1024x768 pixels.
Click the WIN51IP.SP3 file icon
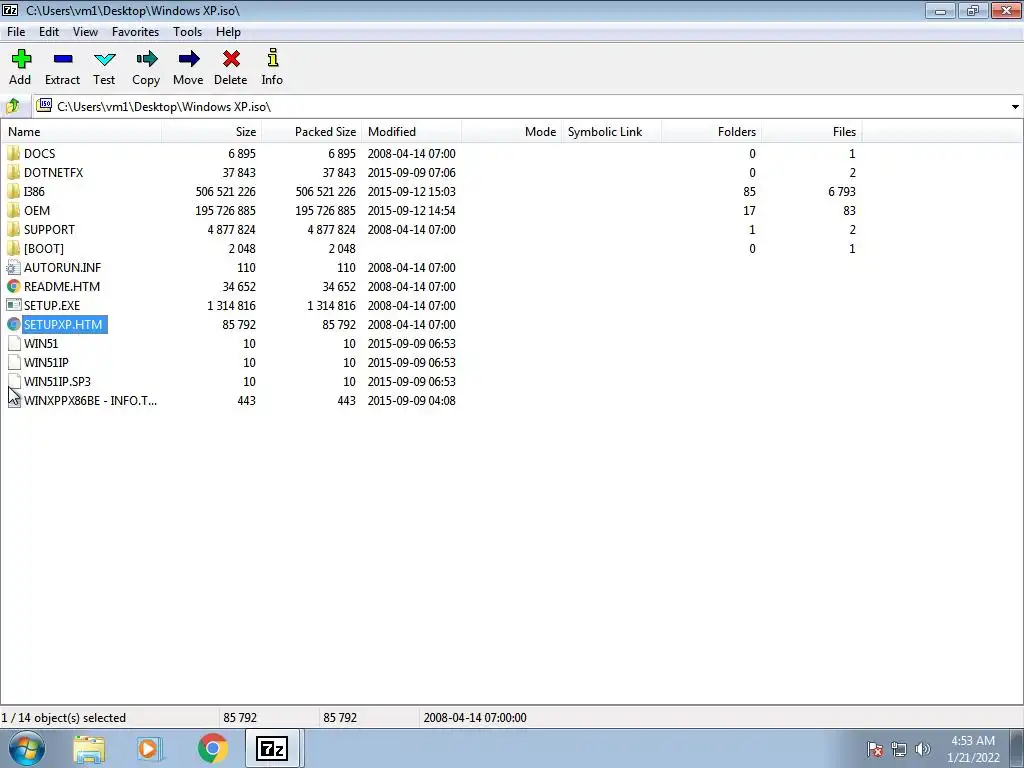pos(14,381)
